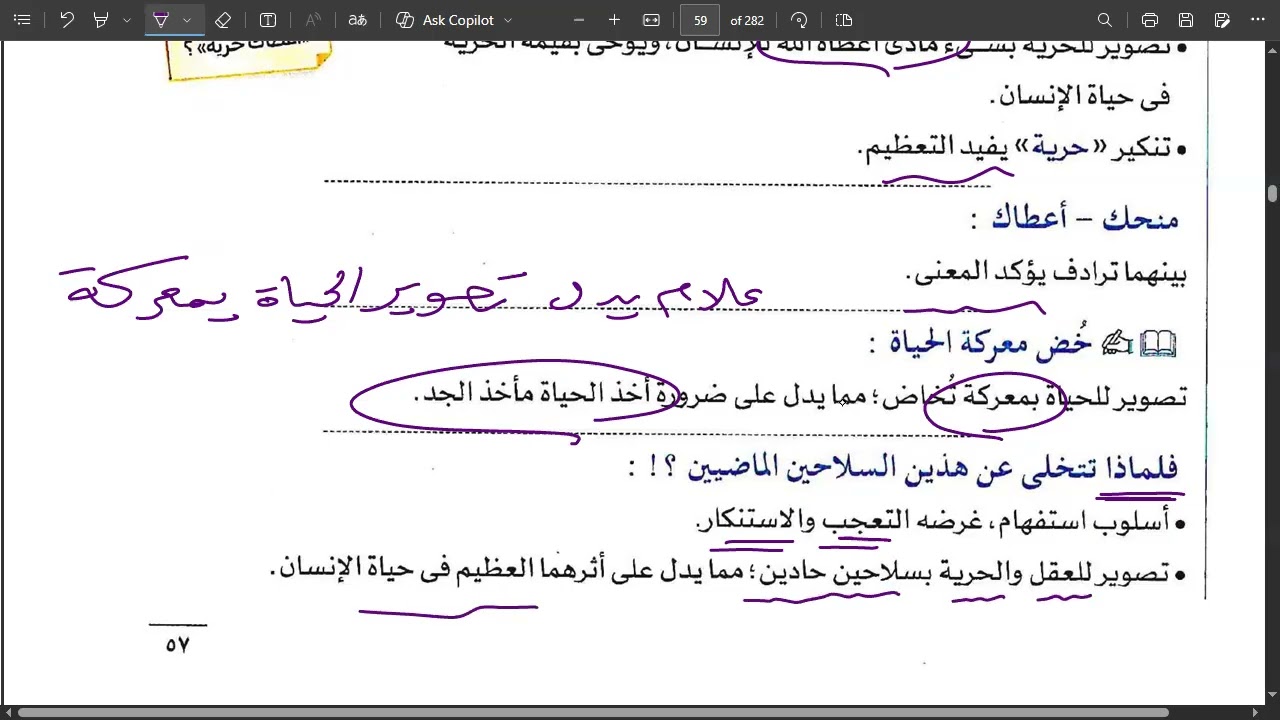Select the Erase tool
1280x720 pixels.
click(223, 20)
